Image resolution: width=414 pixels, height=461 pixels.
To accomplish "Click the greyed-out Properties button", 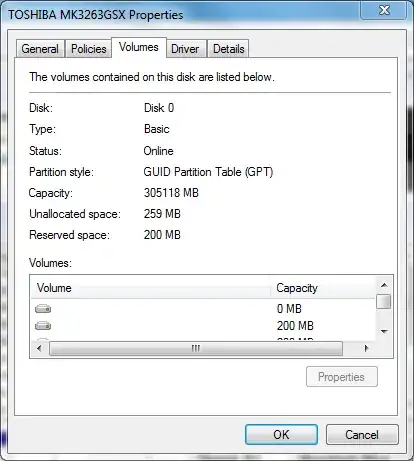I will [x=342, y=377].
